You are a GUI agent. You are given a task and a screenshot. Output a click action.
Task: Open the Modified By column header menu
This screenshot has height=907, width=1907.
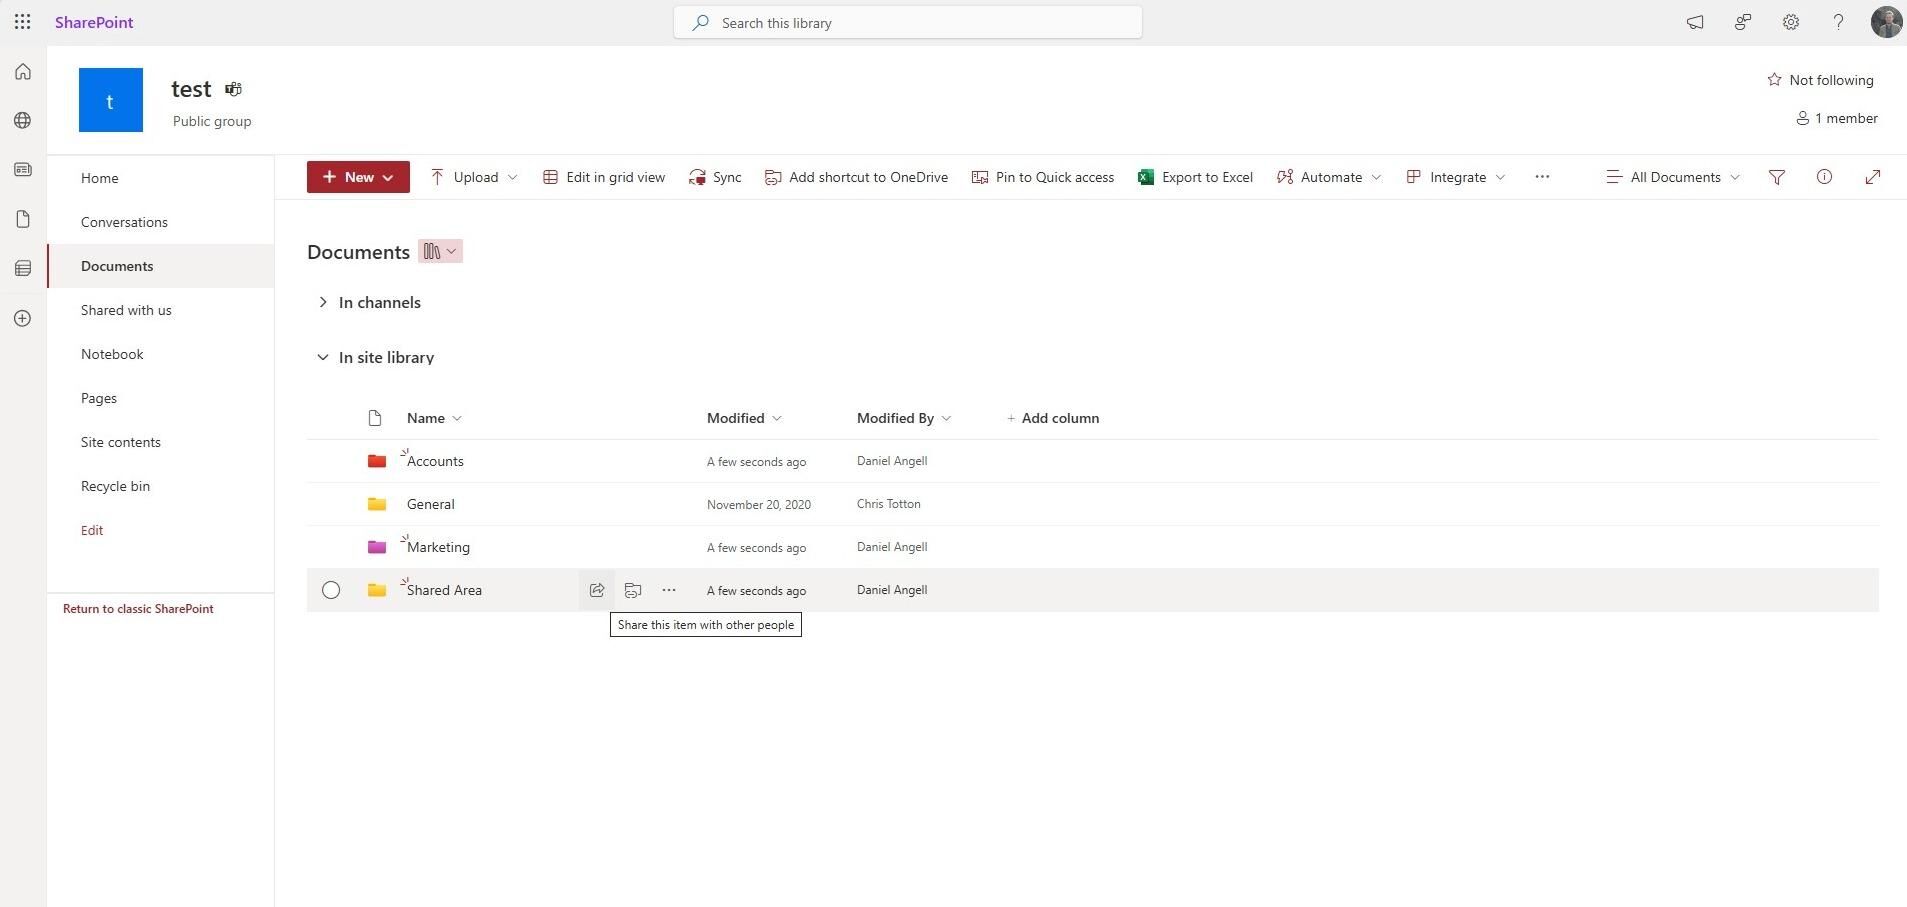click(x=904, y=418)
